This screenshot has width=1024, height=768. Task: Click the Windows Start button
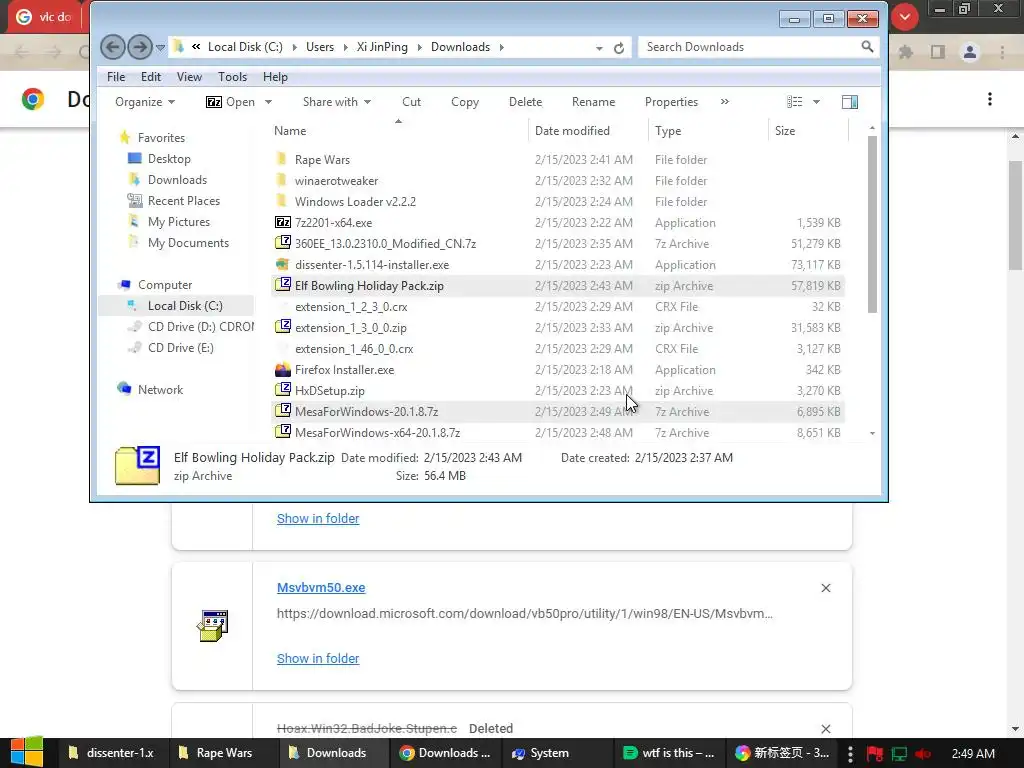(x=27, y=752)
